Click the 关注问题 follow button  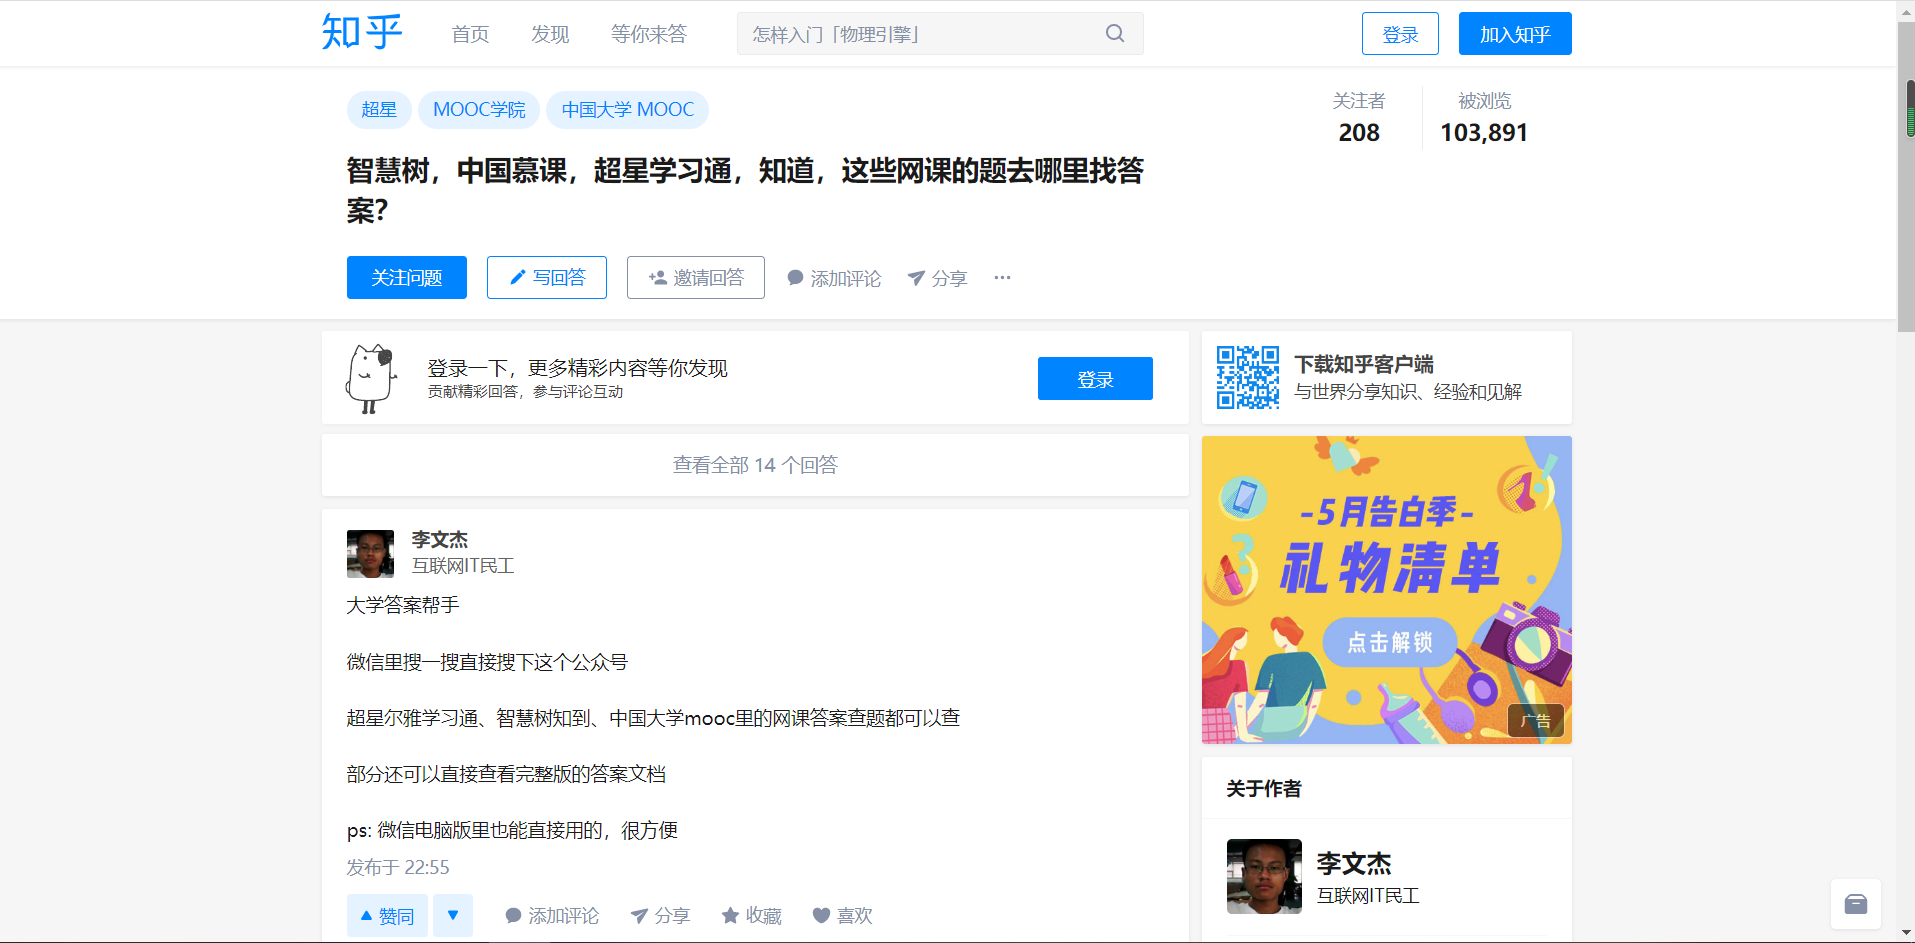[407, 277]
